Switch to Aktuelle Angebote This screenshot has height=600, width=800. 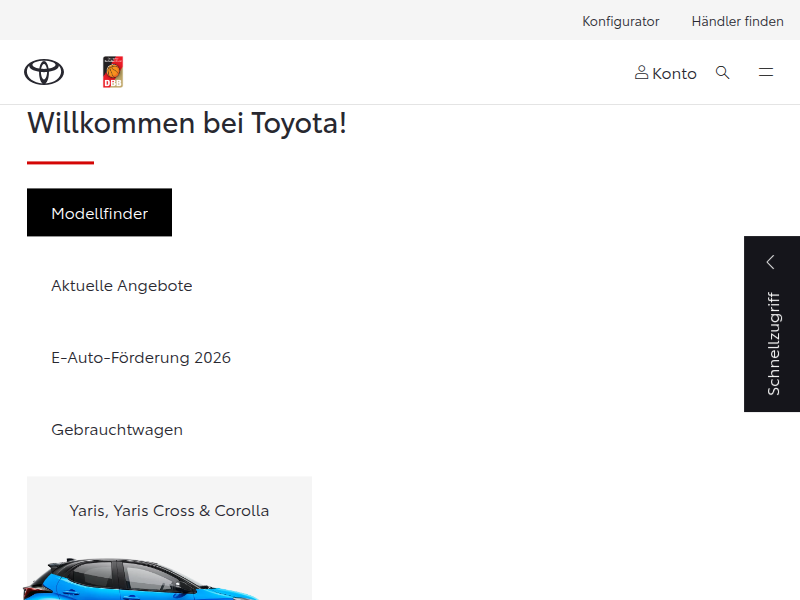point(122,286)
